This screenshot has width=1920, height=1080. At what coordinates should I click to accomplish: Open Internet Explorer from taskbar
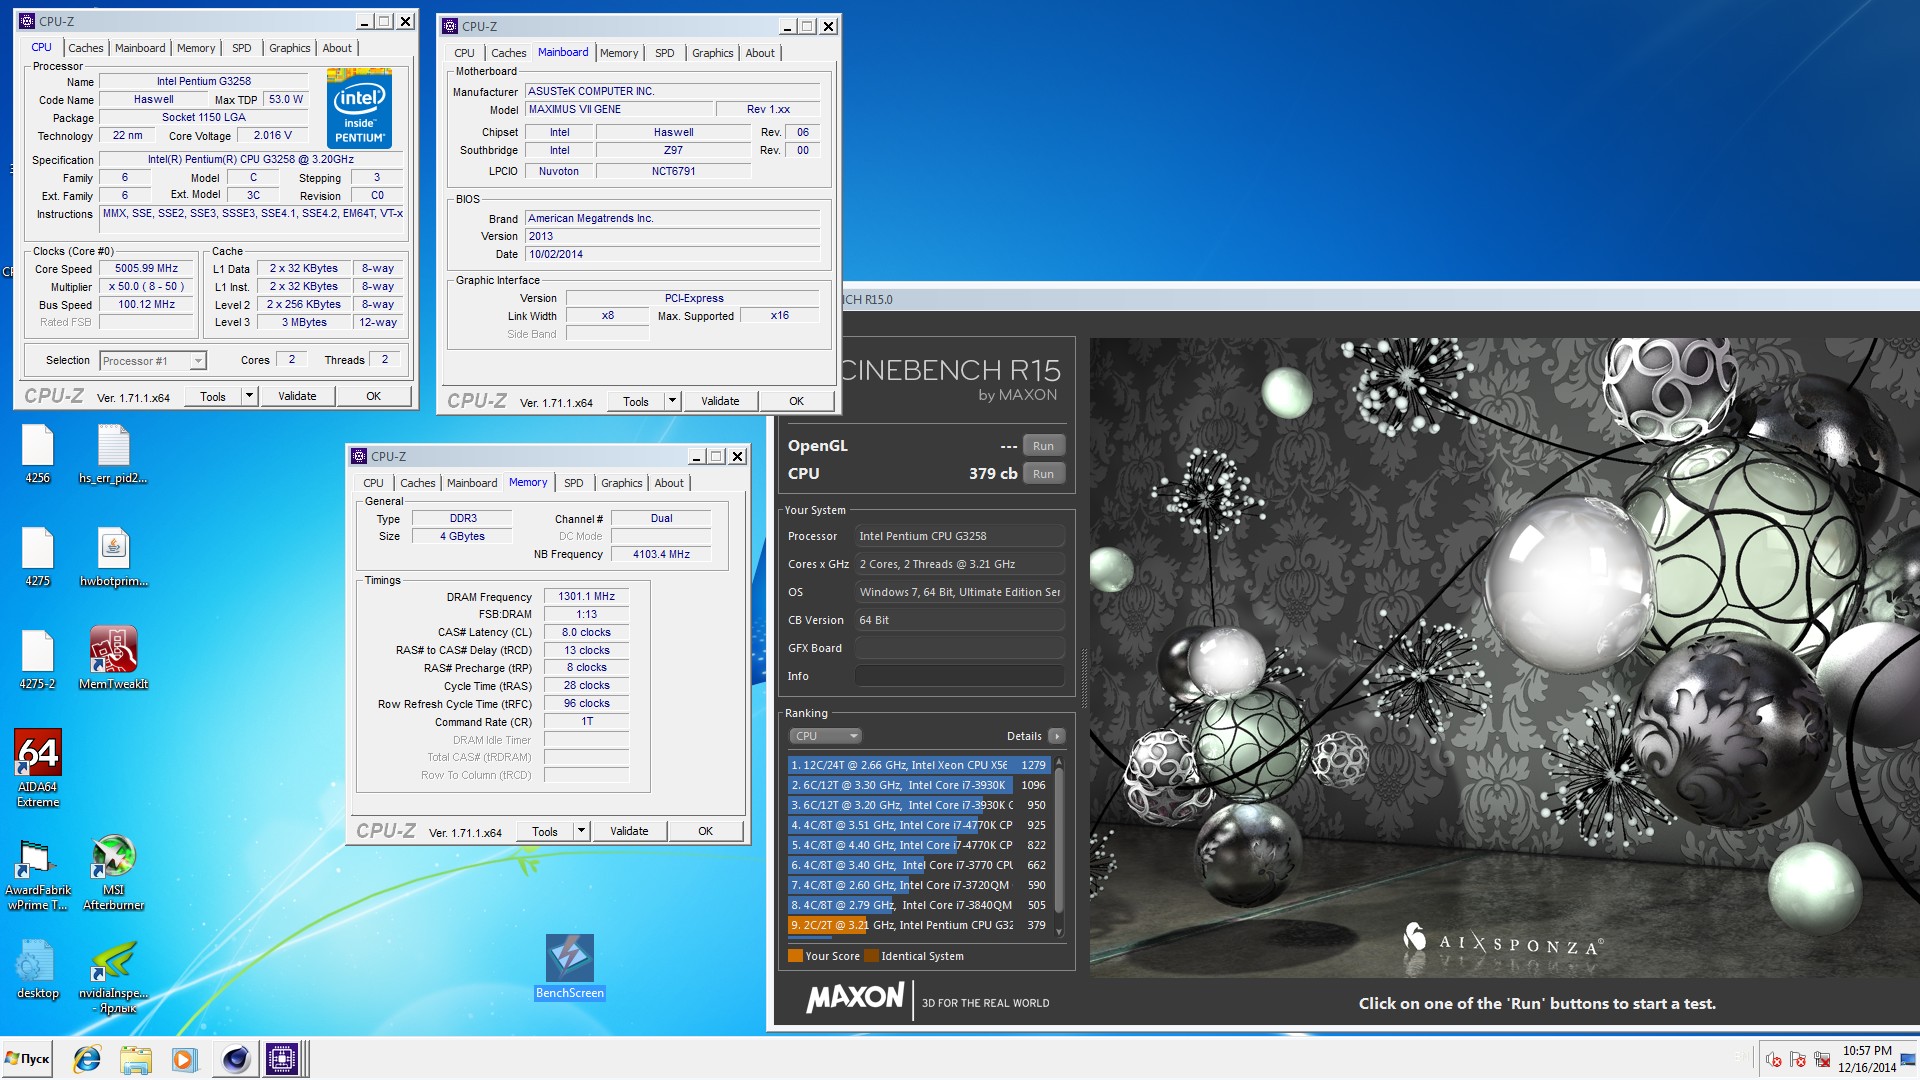click(87, 1059)
